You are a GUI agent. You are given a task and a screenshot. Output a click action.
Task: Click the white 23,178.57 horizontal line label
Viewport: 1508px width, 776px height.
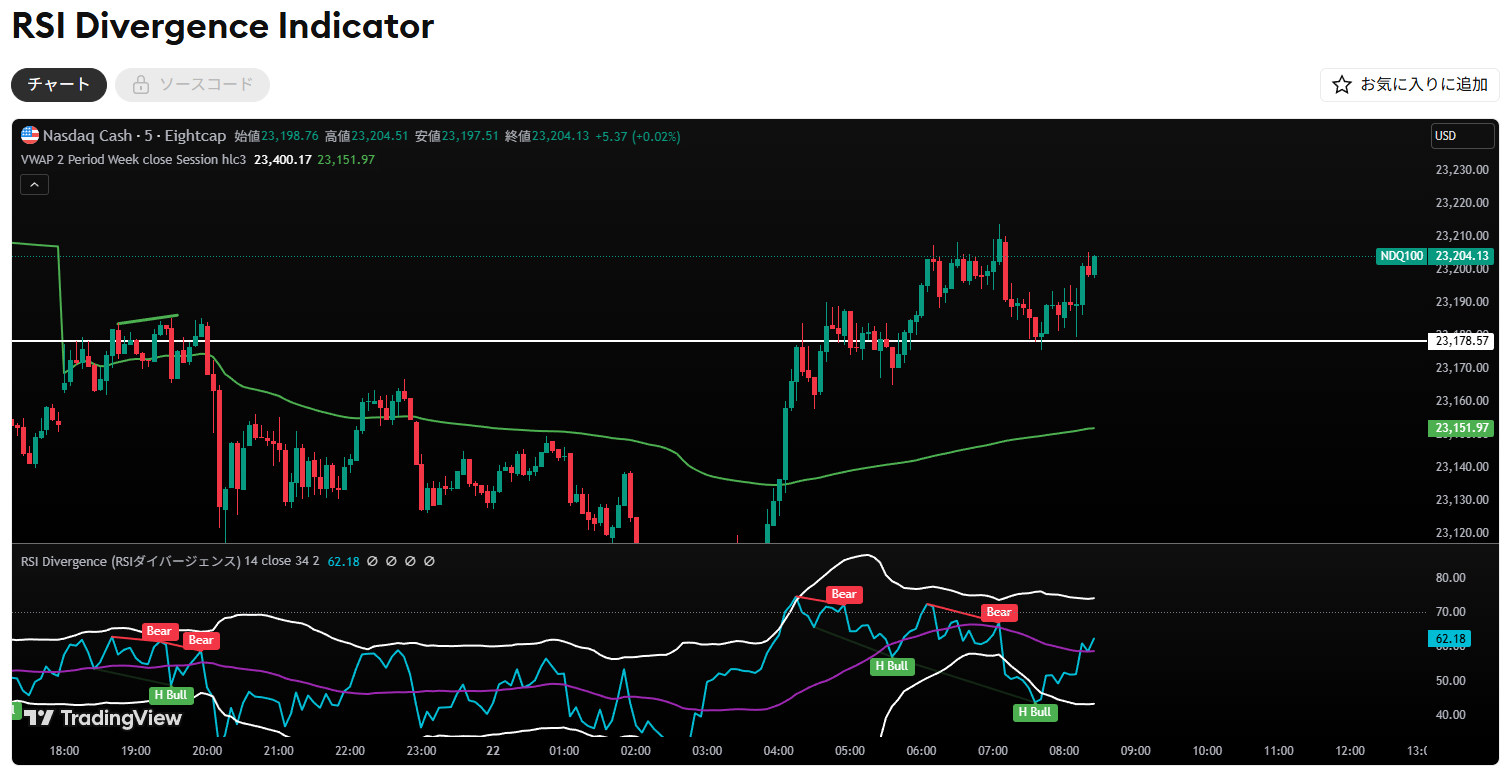pyautogui.click(x=1461, y=341)
